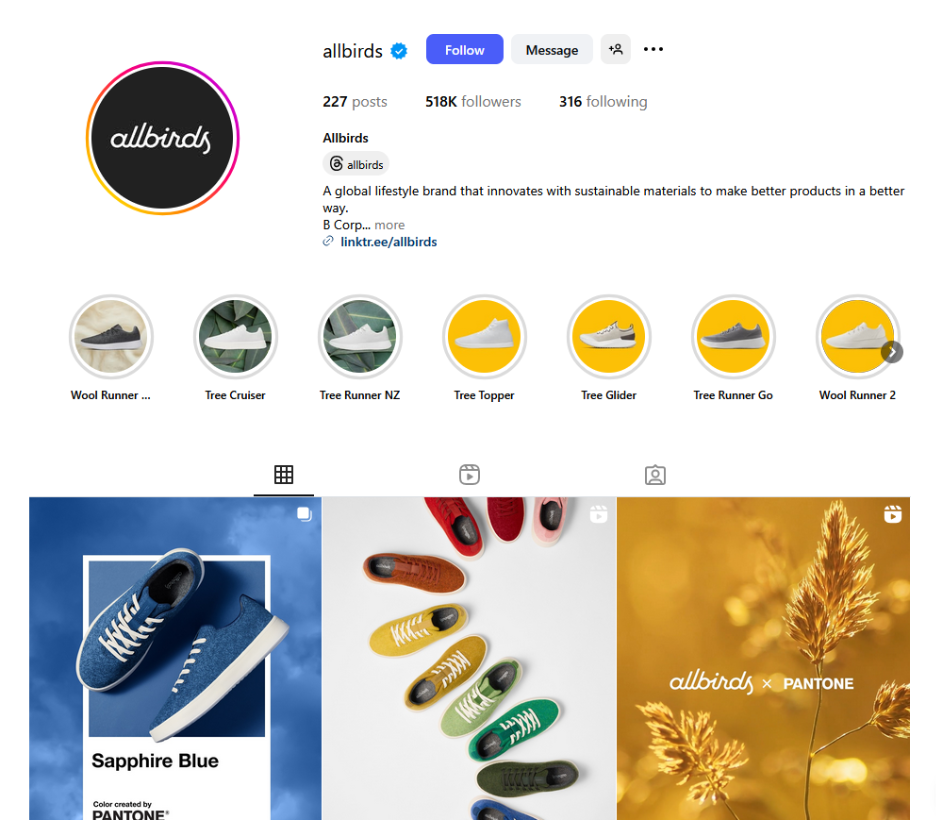Show next highlights with arrow chevron

(892, 352)
